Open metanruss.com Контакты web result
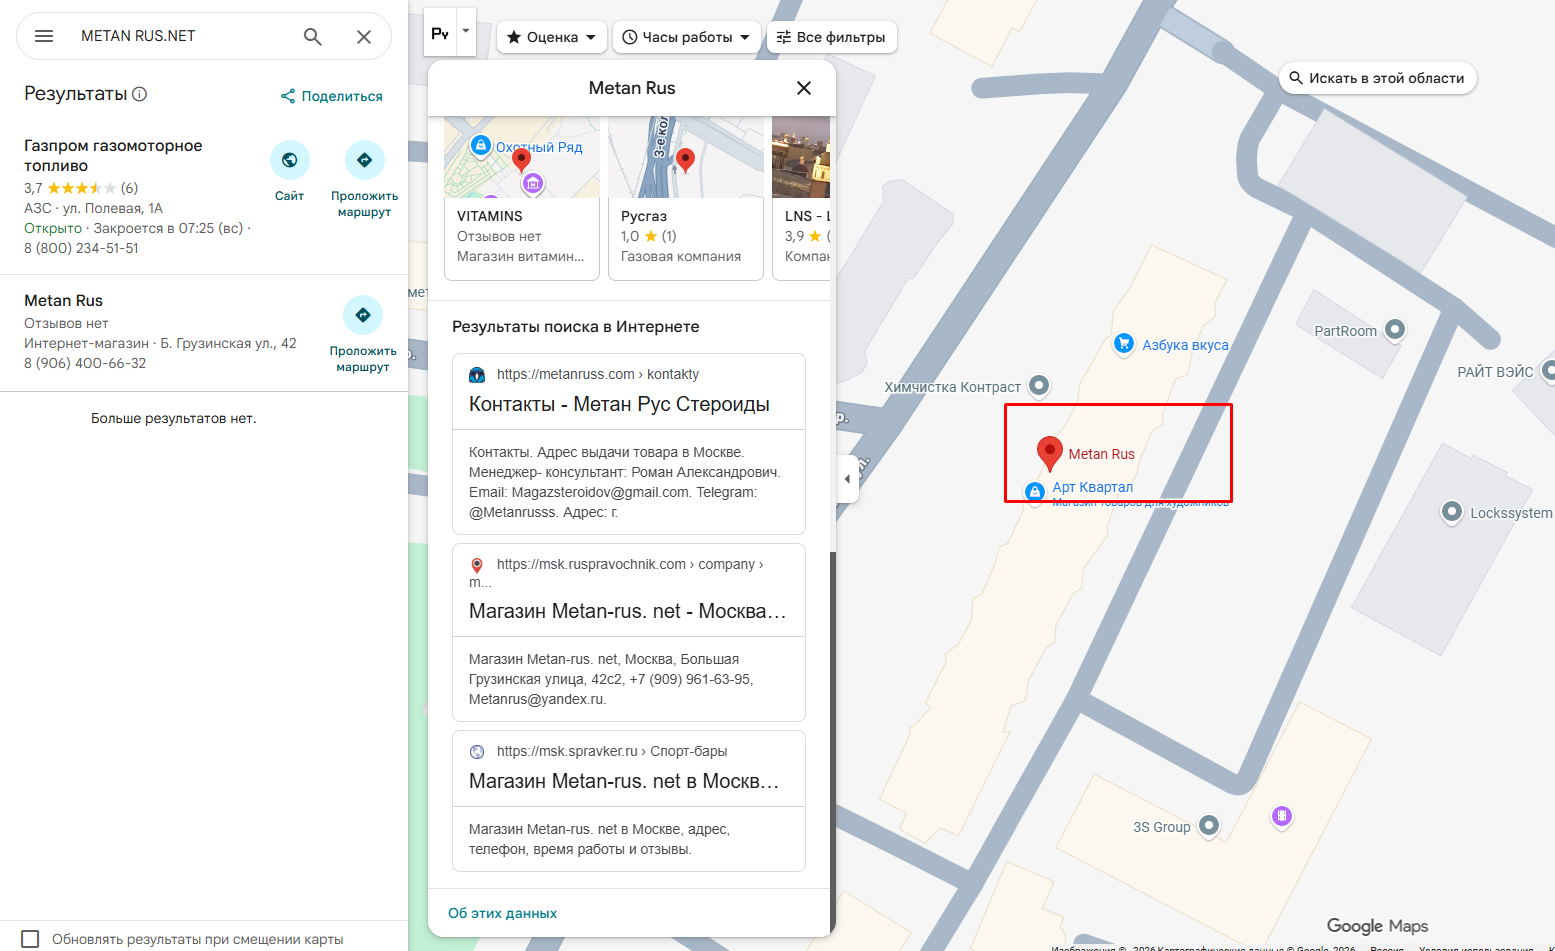Image resolution: width=1555 pixels, height=951 pixels. tap(629, 443)
